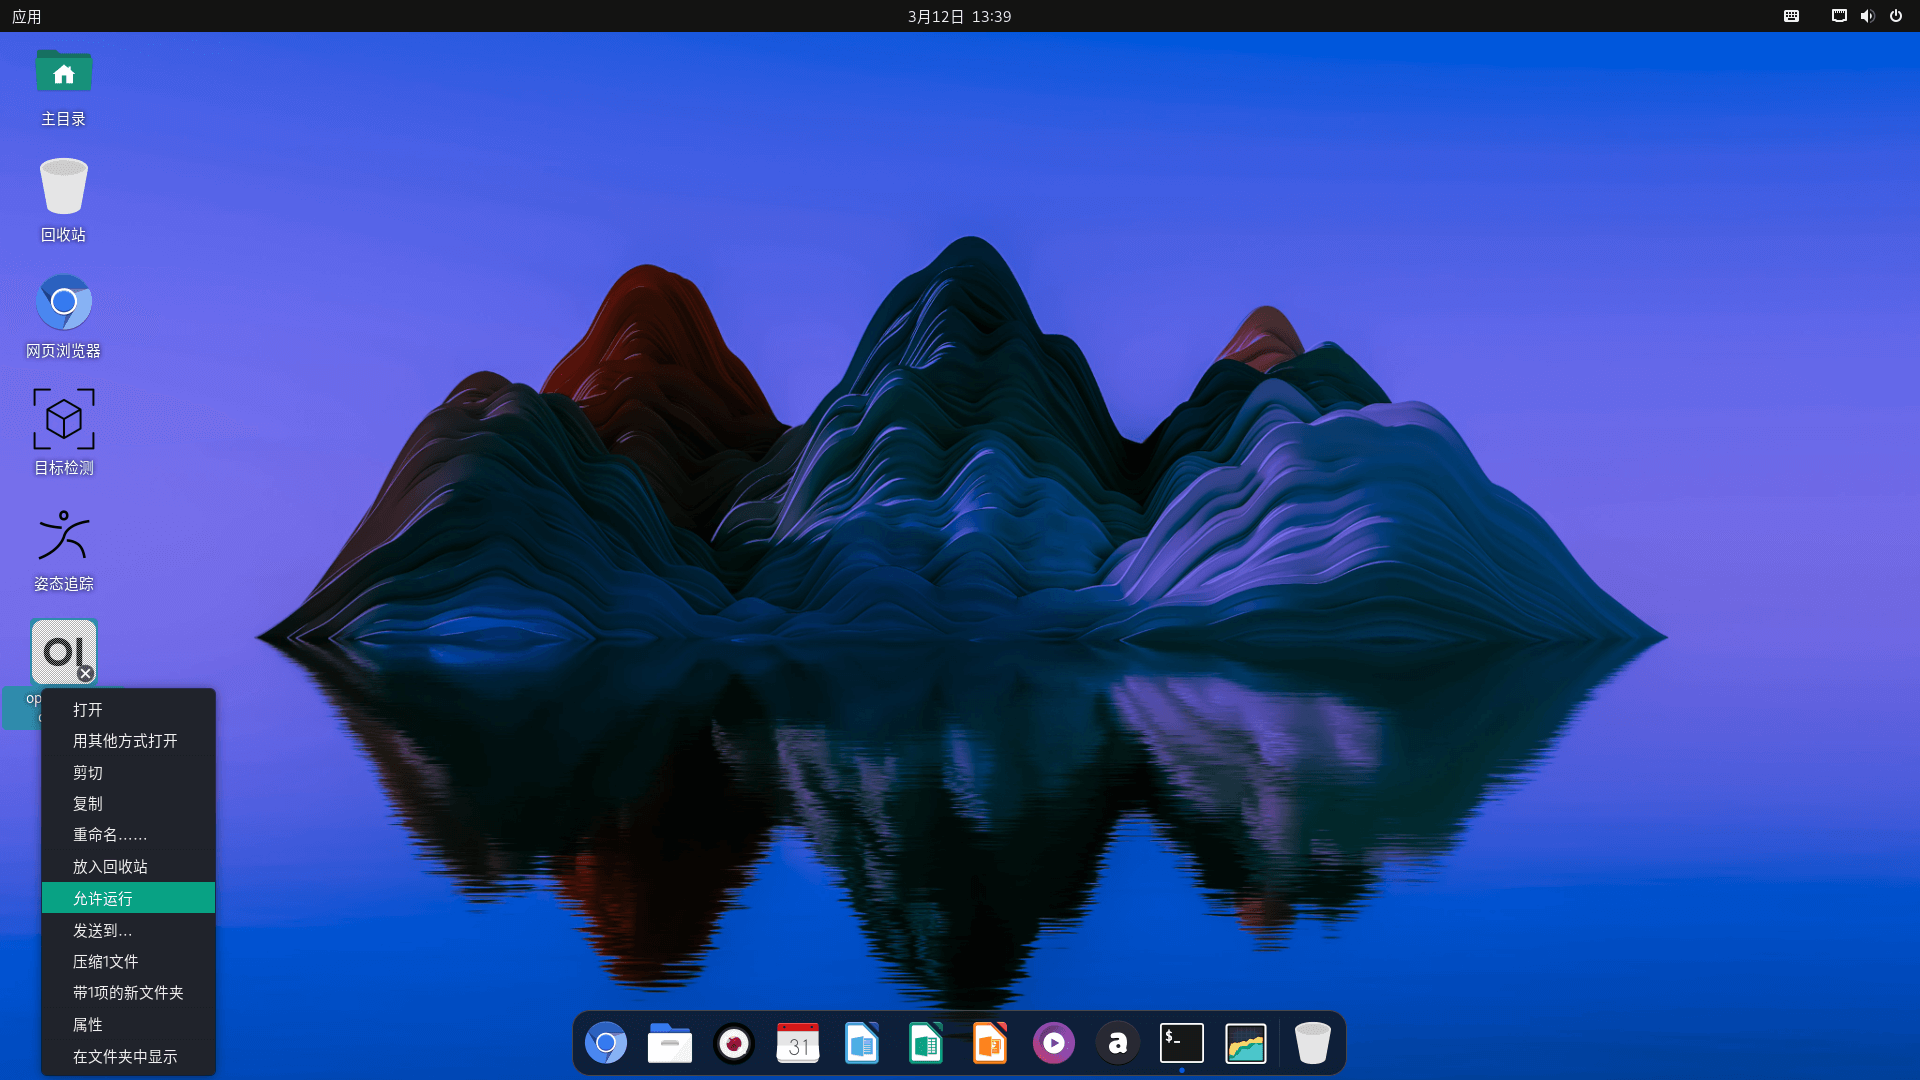Open the terminal from the dock
The height and width of the screenshot is (1080, 1920).
[x=1181, y=1043]
